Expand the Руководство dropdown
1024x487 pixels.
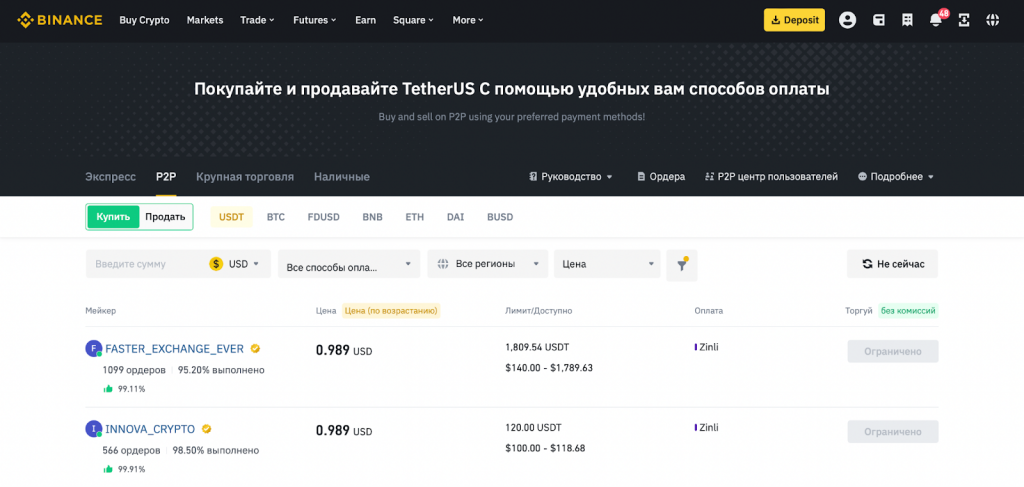pos(571,176)
